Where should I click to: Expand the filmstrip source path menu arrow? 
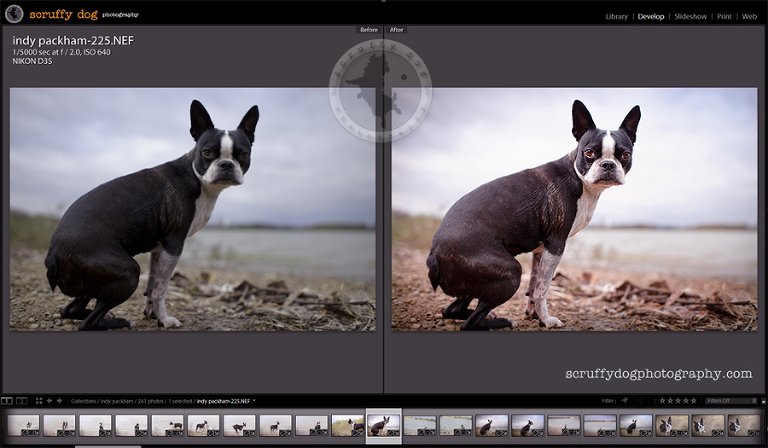click(x=255, y=400)
